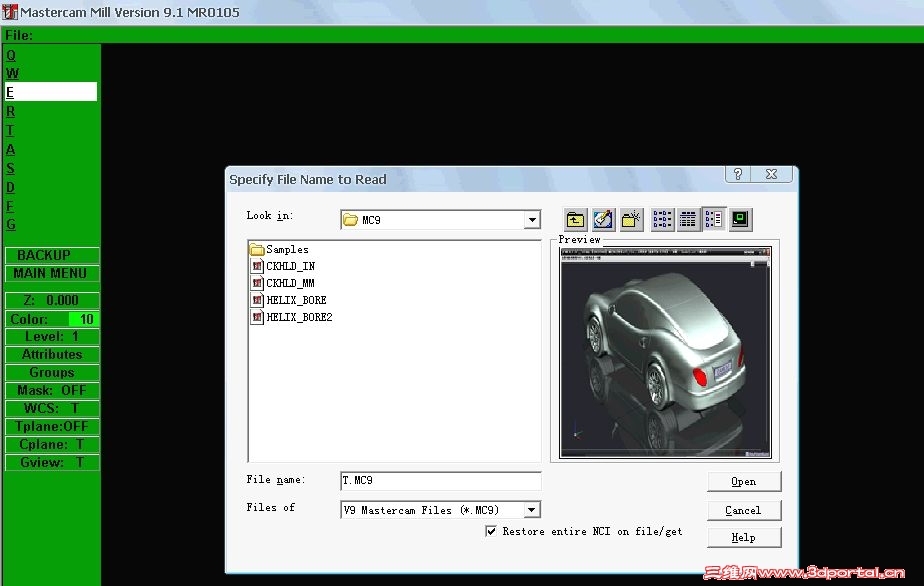Switch to large icons view button

coord(662,219)
